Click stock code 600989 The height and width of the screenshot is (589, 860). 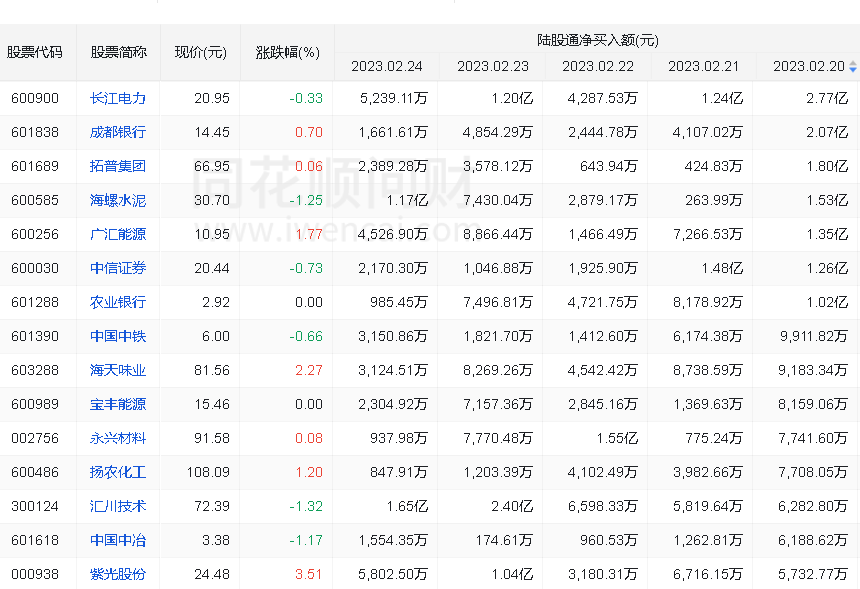35,404
